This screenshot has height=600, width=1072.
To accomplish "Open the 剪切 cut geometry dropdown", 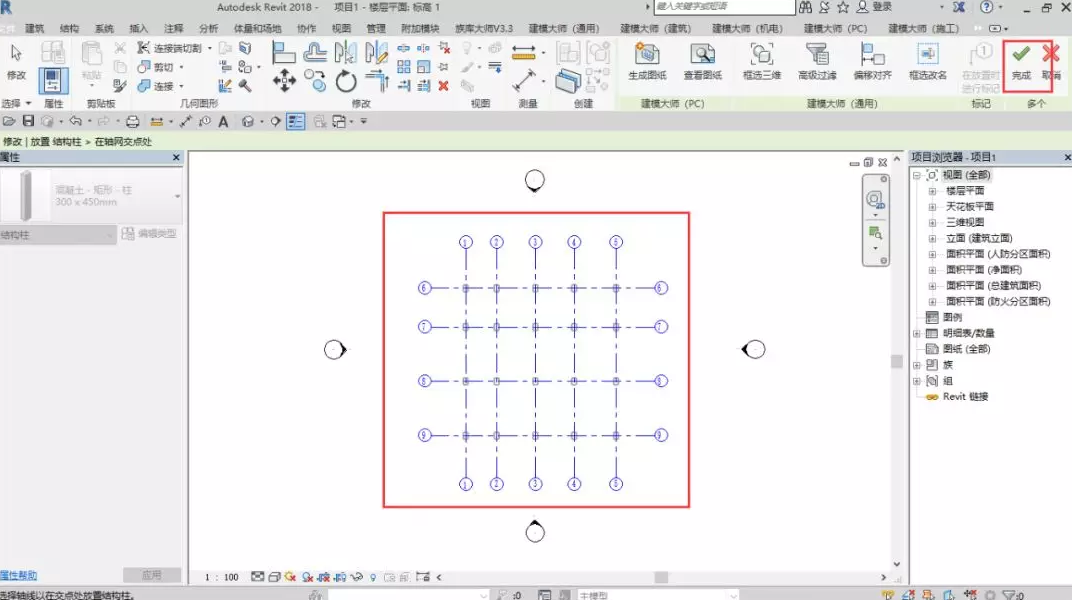I will tap(181, 67).
